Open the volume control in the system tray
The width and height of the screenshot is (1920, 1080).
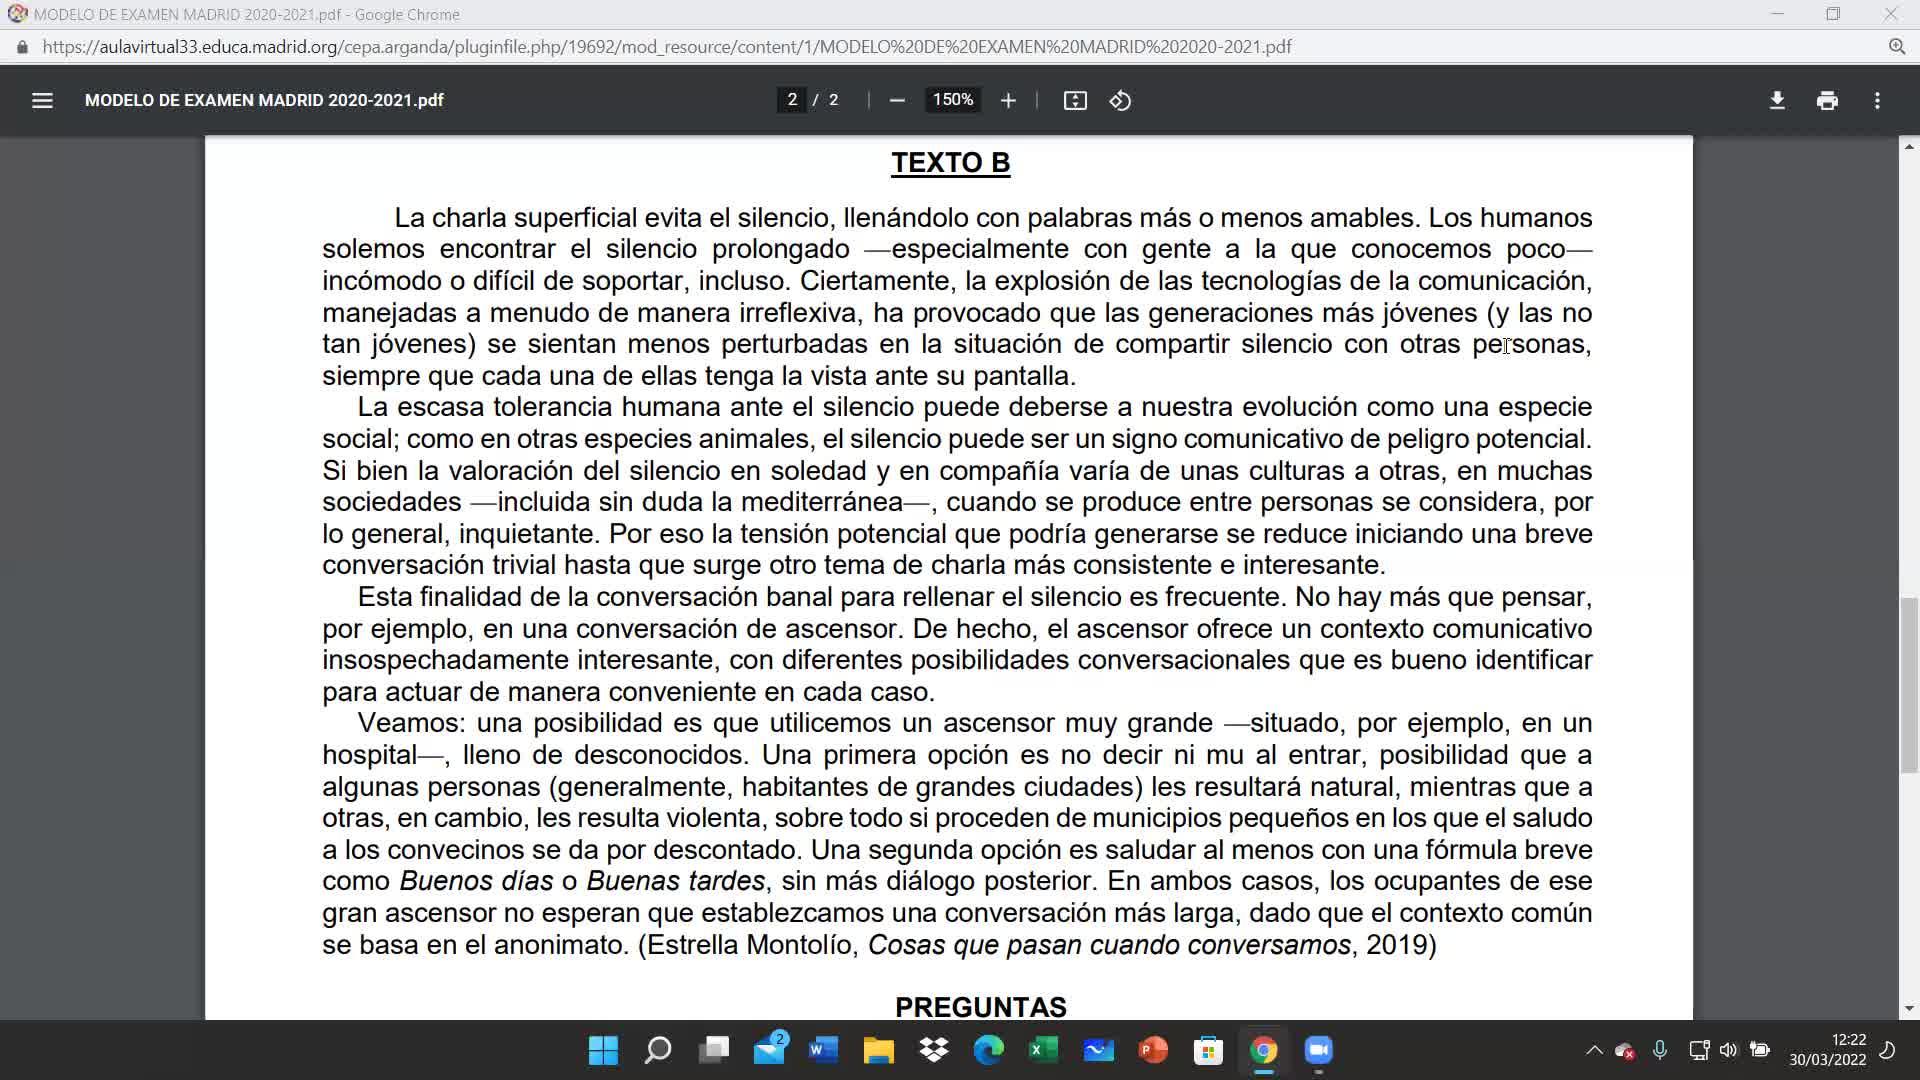pos(1728,1050)
